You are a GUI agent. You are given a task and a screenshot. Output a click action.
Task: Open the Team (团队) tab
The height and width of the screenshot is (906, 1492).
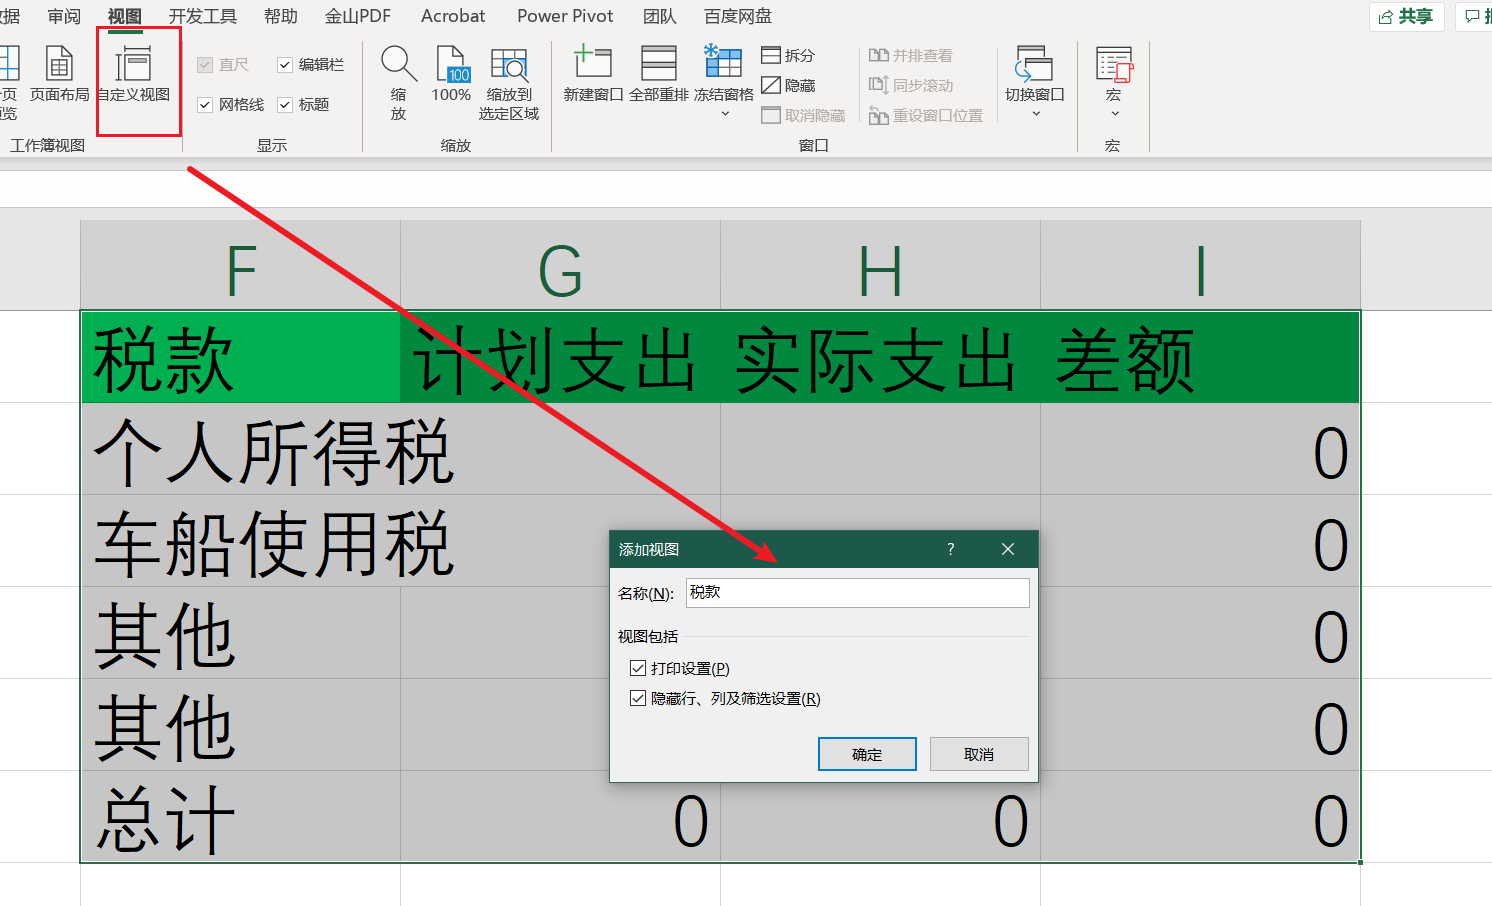(660, 16)
